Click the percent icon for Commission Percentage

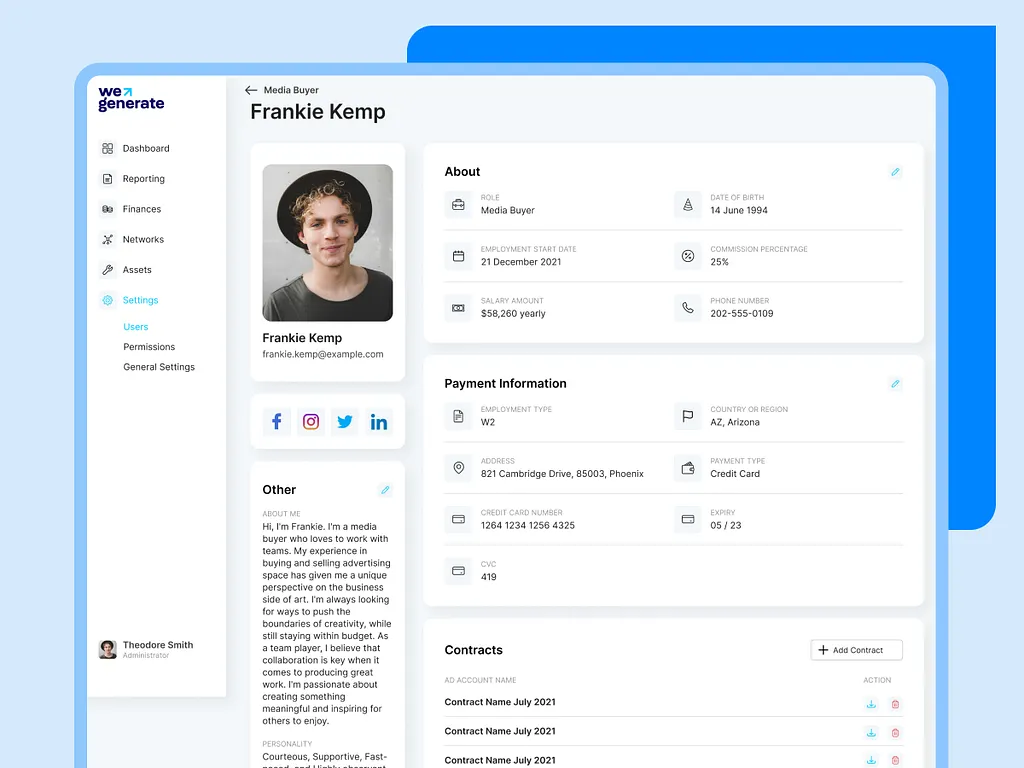[x=688, y=256]
